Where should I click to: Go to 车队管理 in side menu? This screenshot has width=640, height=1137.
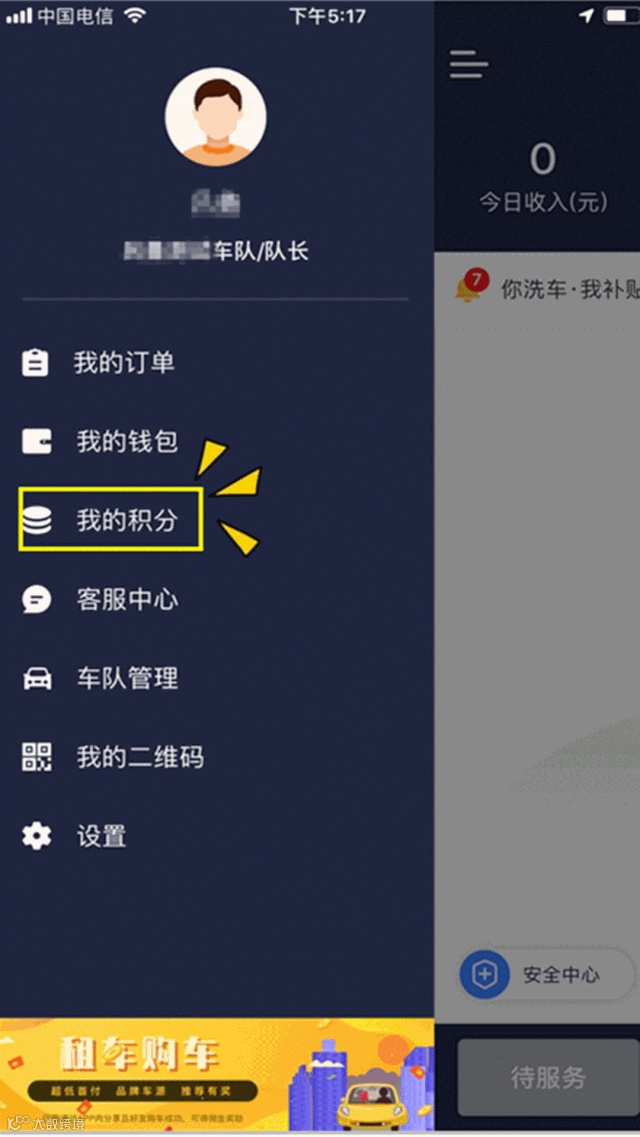pos(127,678)
